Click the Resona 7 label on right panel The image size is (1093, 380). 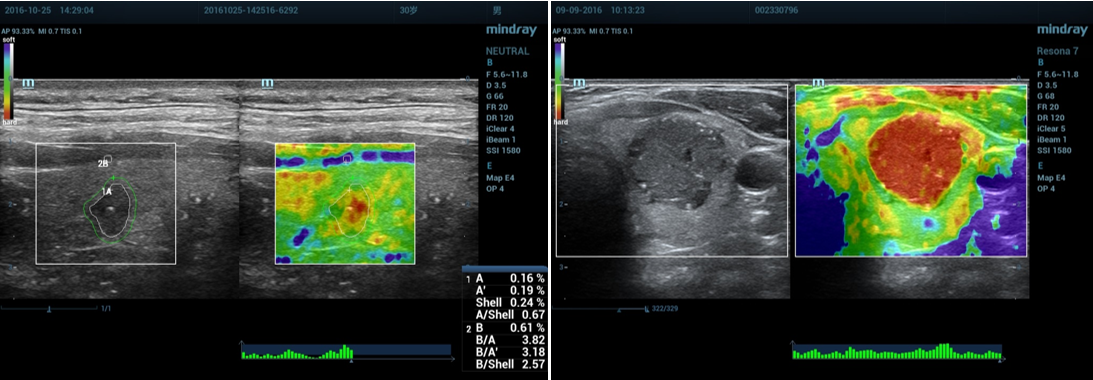[1058, 51]
